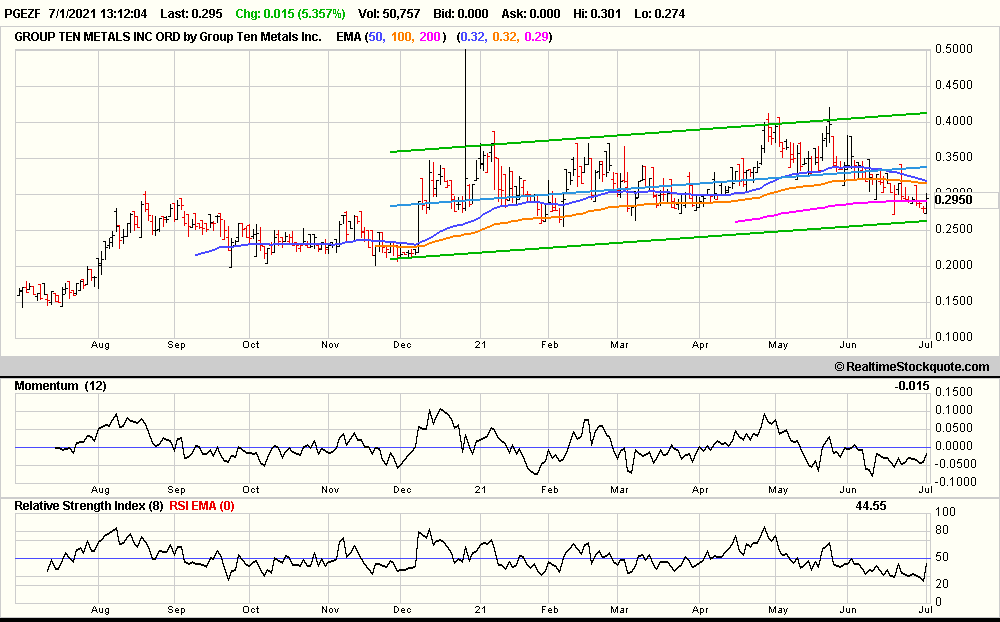Select the magenta 200 EMA legend value

pos(429,37)
